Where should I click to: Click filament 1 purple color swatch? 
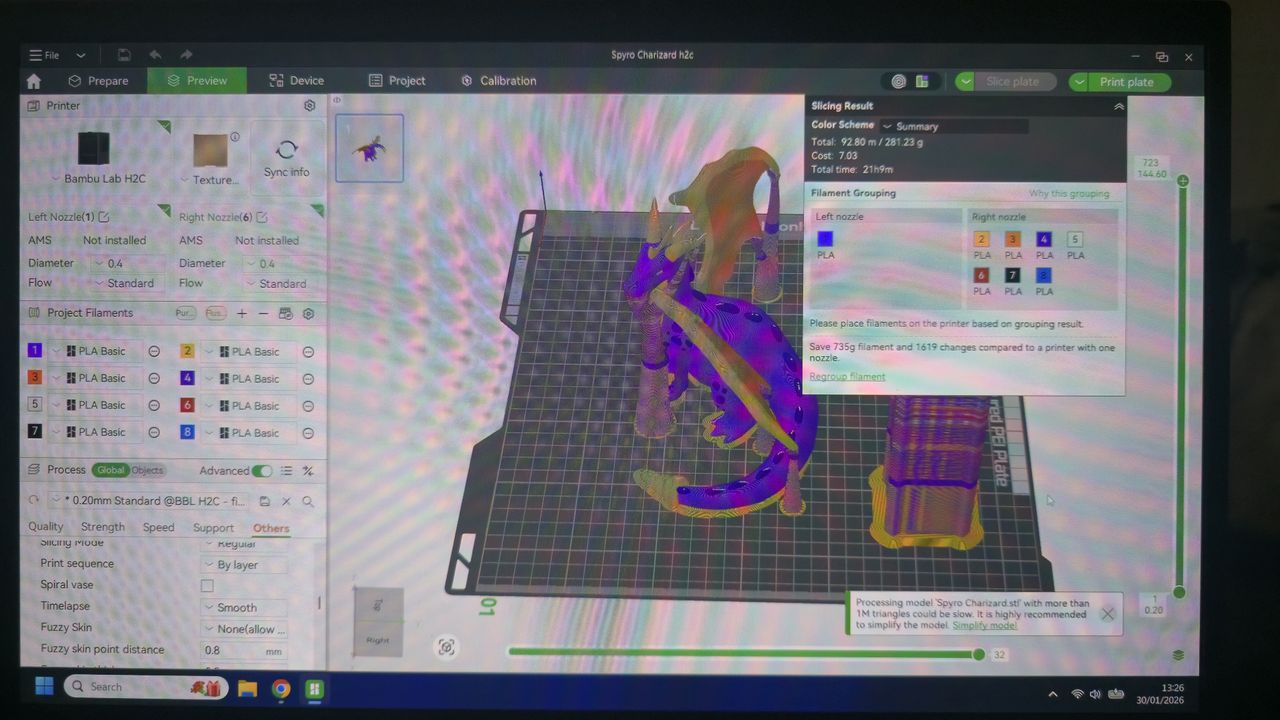35,350
